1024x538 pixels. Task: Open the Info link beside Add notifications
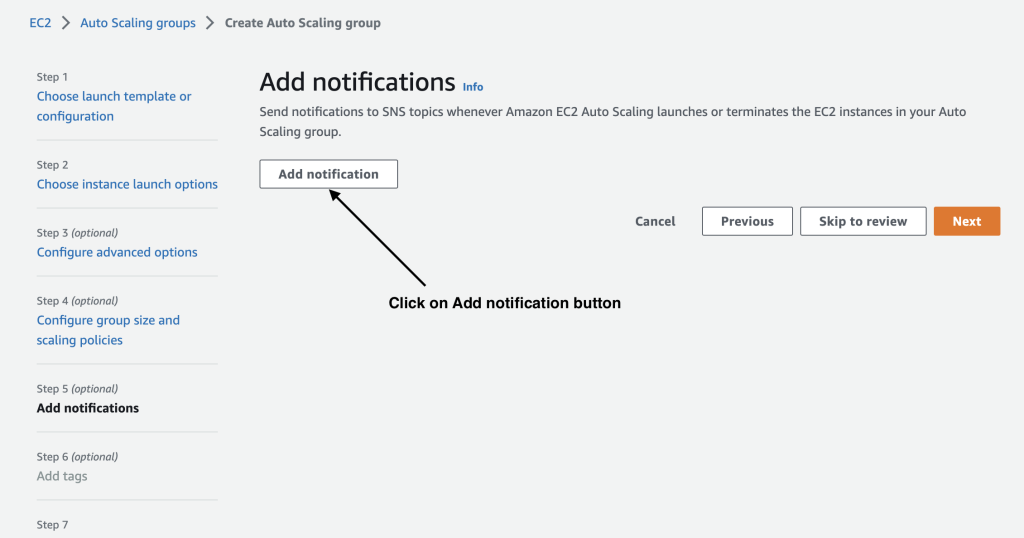pos(473,87)
